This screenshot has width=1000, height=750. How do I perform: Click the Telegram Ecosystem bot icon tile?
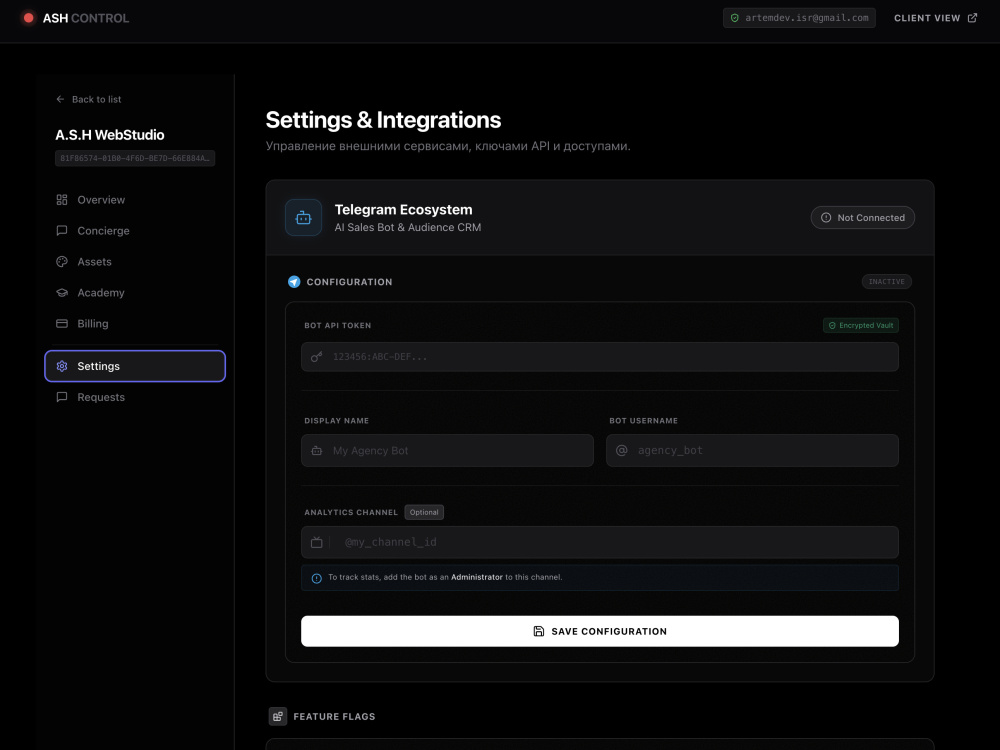coord(304,217)
